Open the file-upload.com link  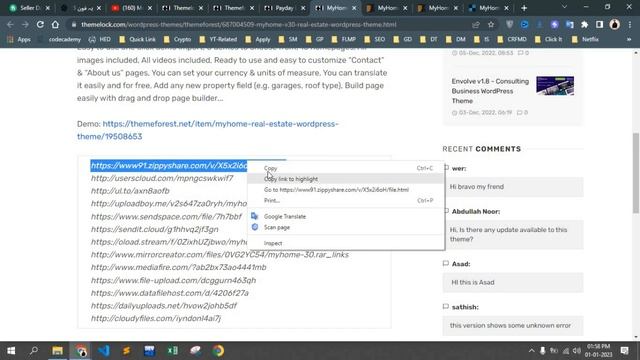(173, 280)
